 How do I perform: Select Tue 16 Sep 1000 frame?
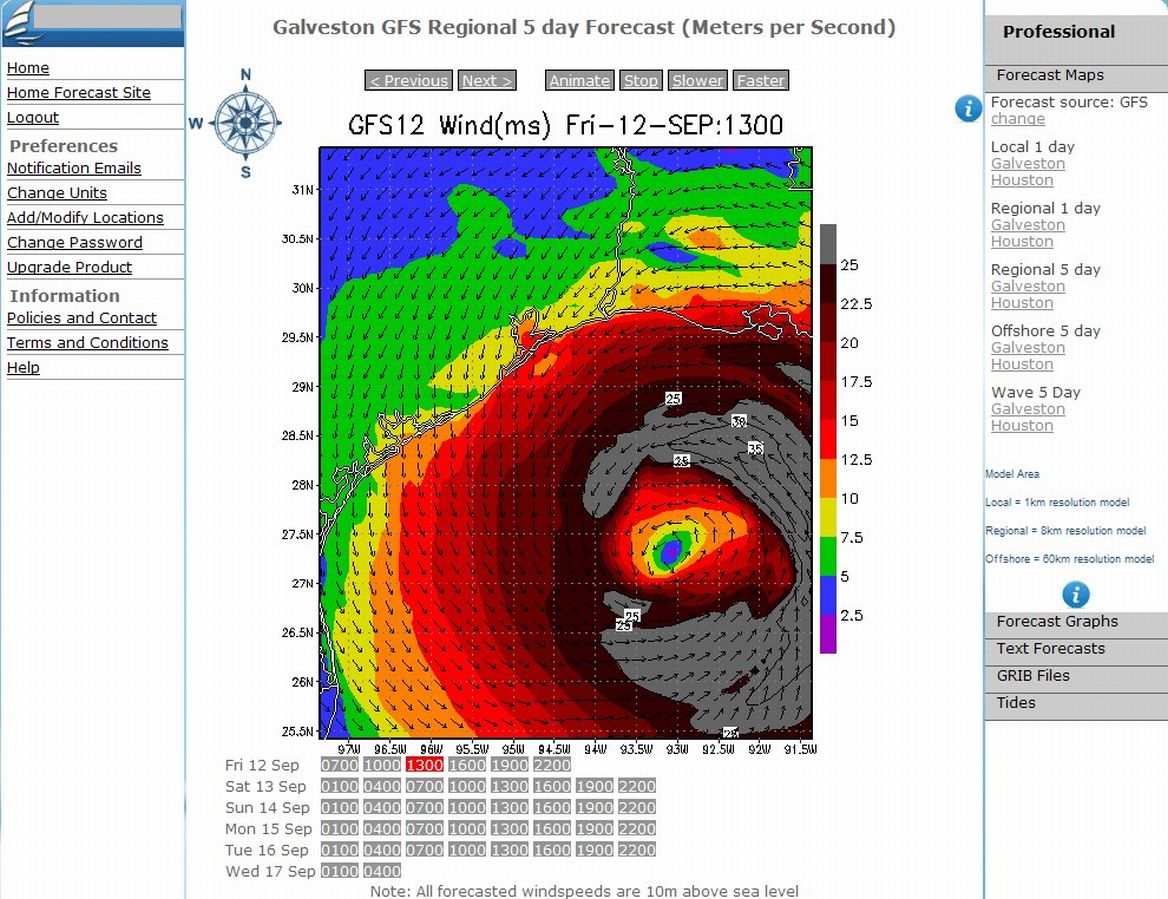point(467,850)
